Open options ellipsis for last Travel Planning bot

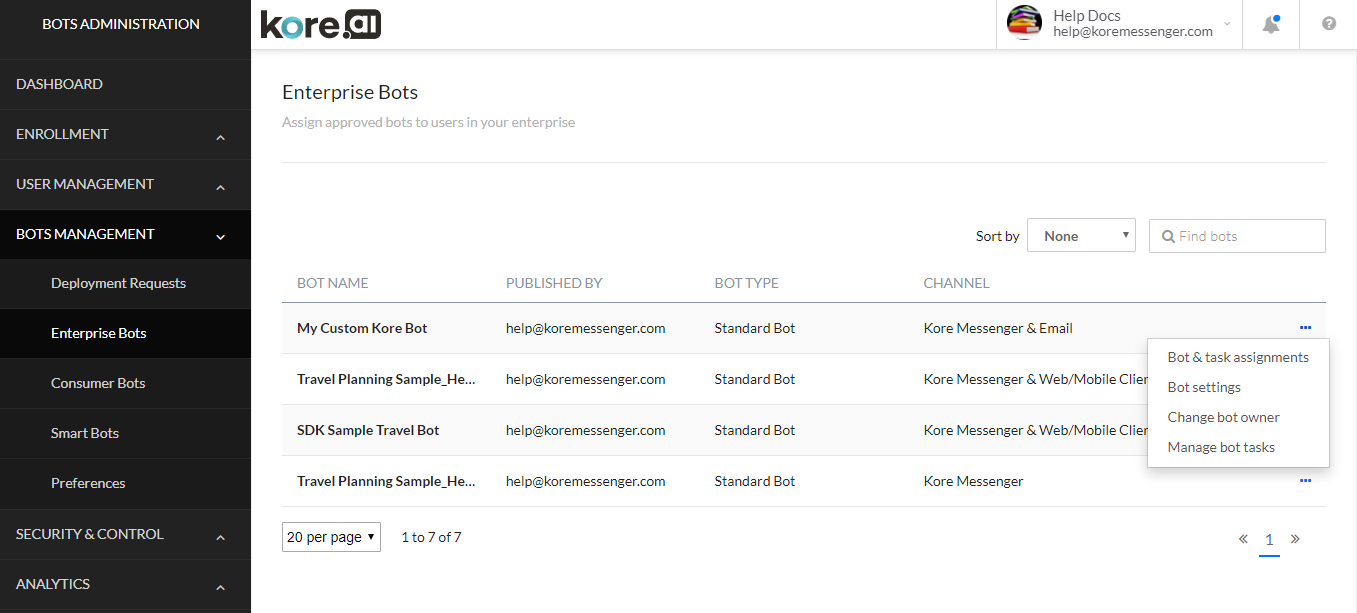pyautogui.click(x=1305, y=481)
